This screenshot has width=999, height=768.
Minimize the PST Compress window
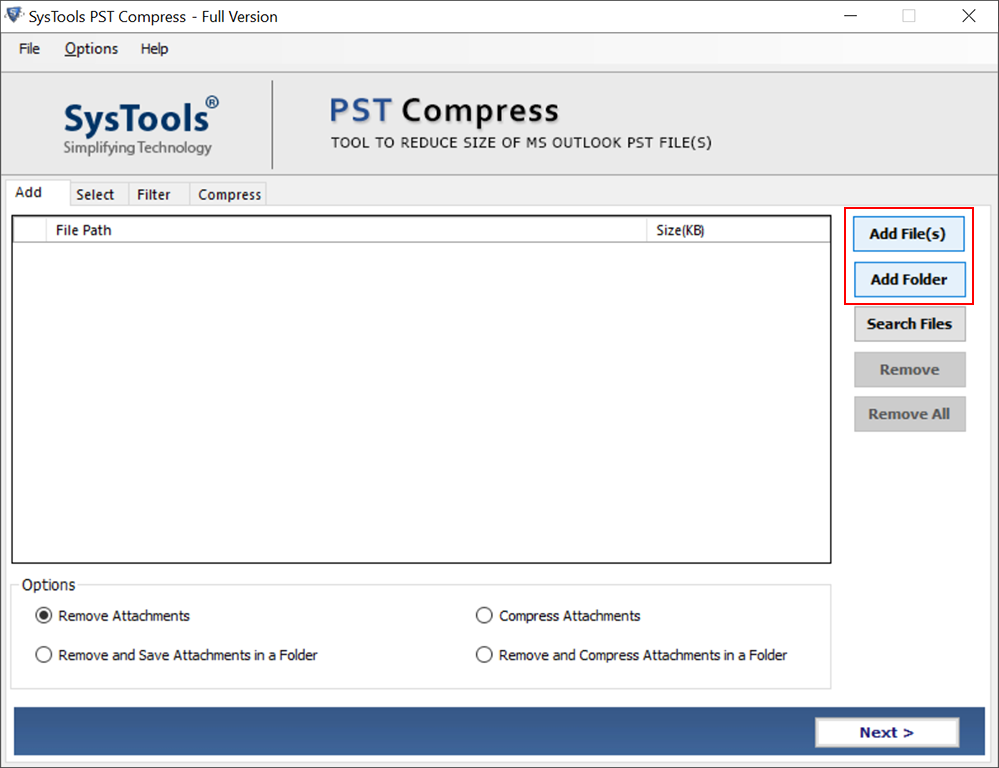pyautogui.click(x=851, y=16)
